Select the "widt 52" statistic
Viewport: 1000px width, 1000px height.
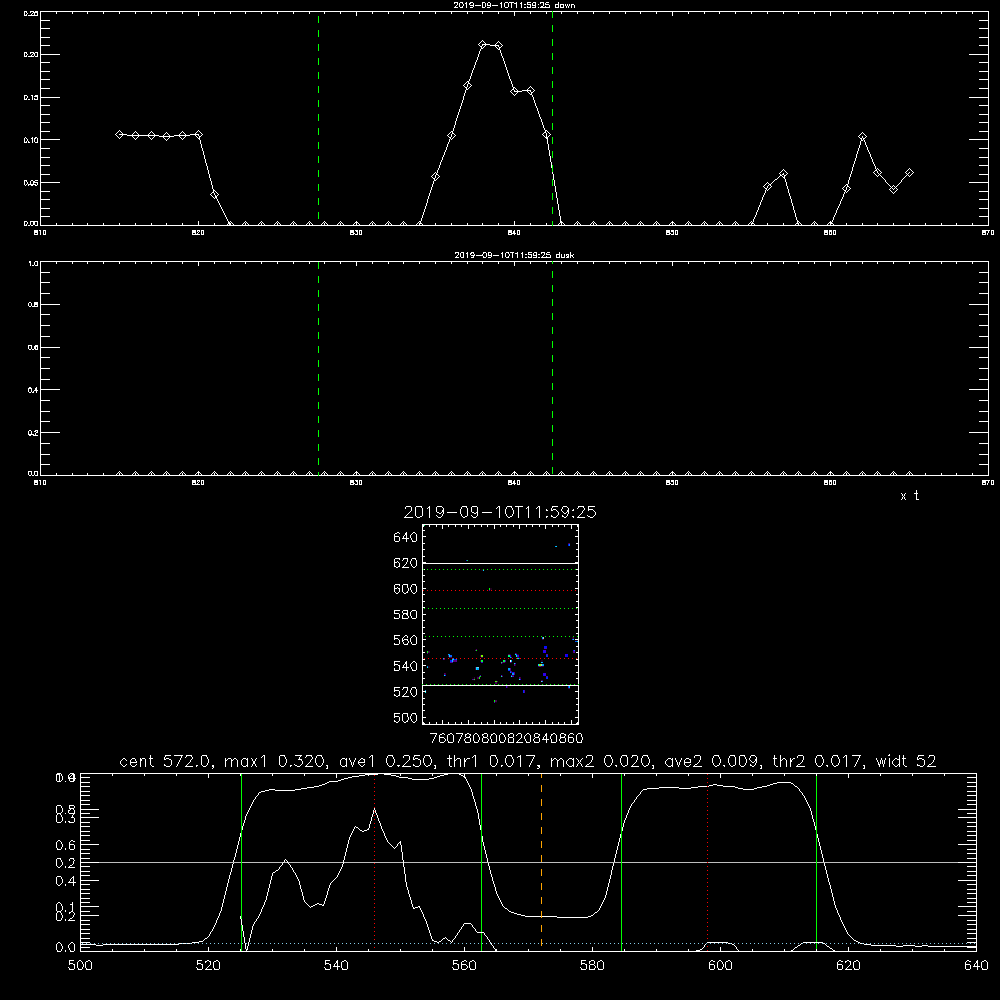pyautogui.click(x=905, y=761)
